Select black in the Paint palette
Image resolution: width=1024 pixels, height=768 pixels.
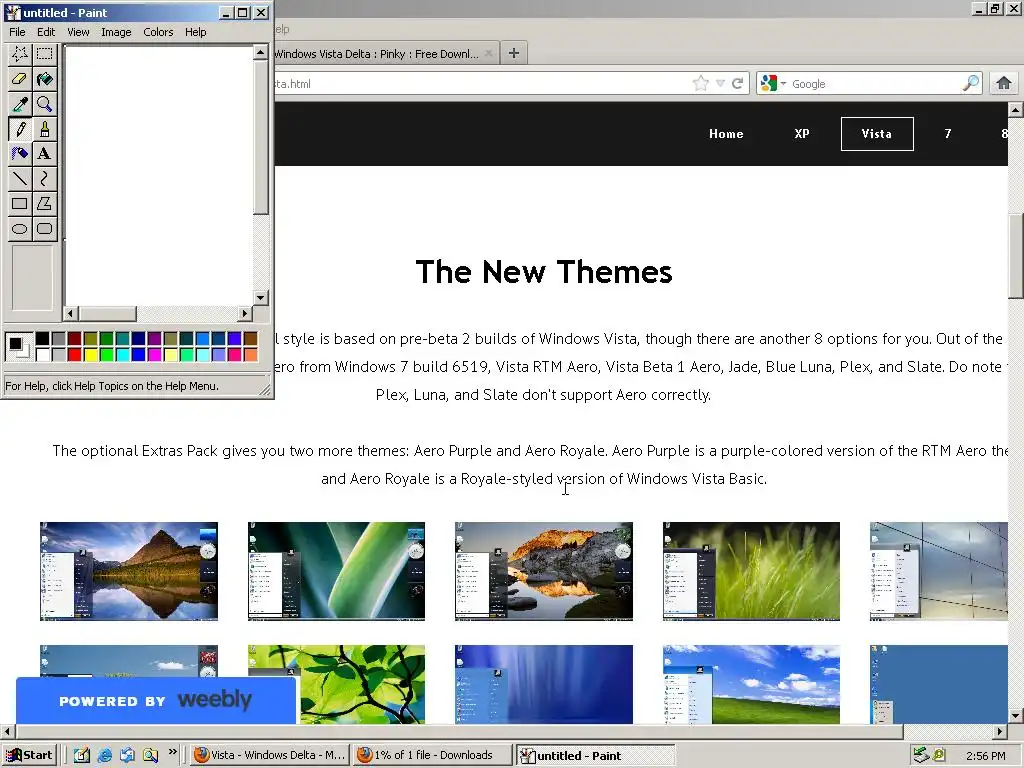point(42,338)
